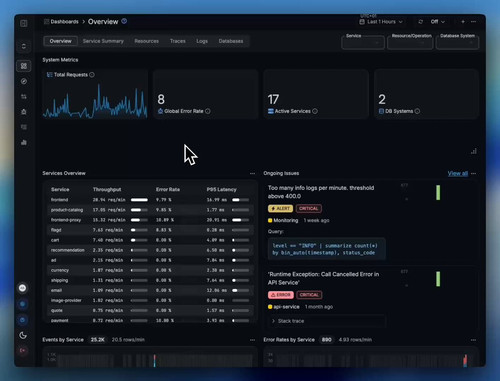Select the shipping service row

point(150,280)
